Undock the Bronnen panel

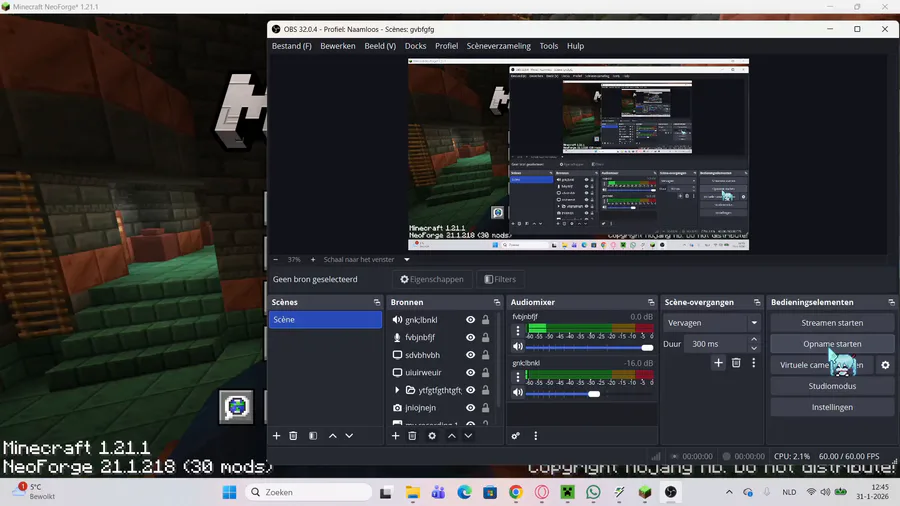pos(497,302)
